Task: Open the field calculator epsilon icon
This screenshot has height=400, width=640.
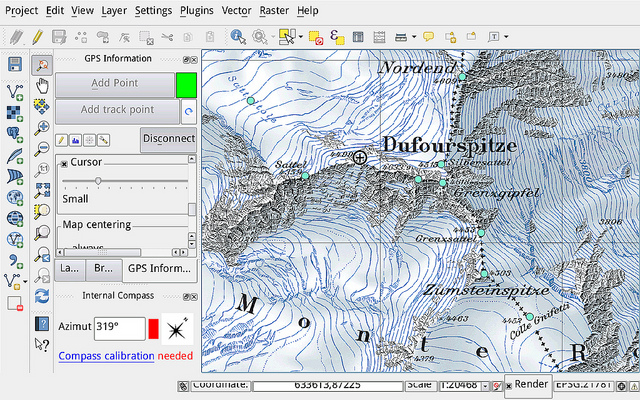Action: (337, 37)
